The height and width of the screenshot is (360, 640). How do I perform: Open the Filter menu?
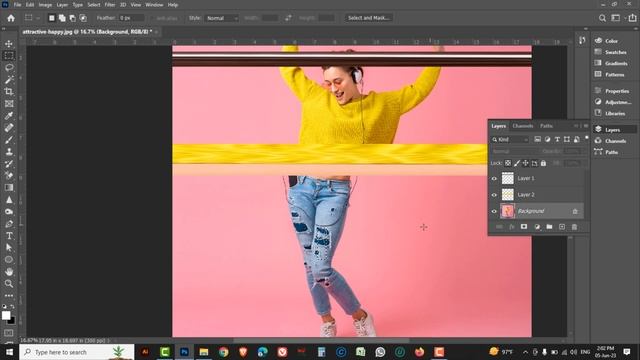click(x=109, y=5)
